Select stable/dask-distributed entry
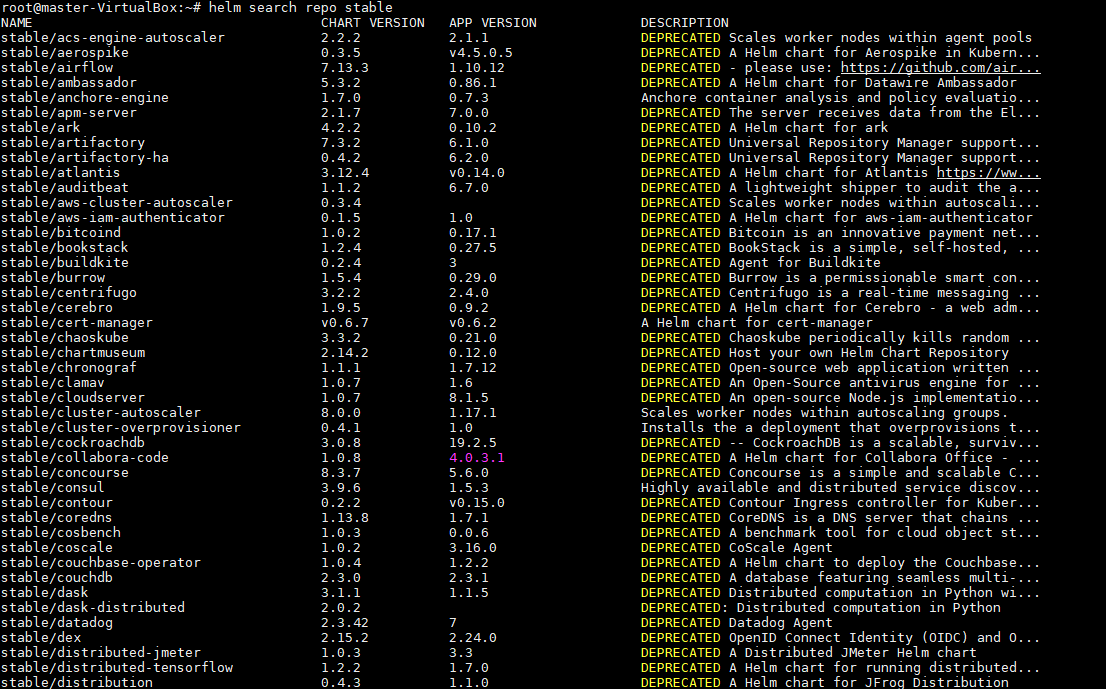1106x689 pixels. (x=93, y=608)
